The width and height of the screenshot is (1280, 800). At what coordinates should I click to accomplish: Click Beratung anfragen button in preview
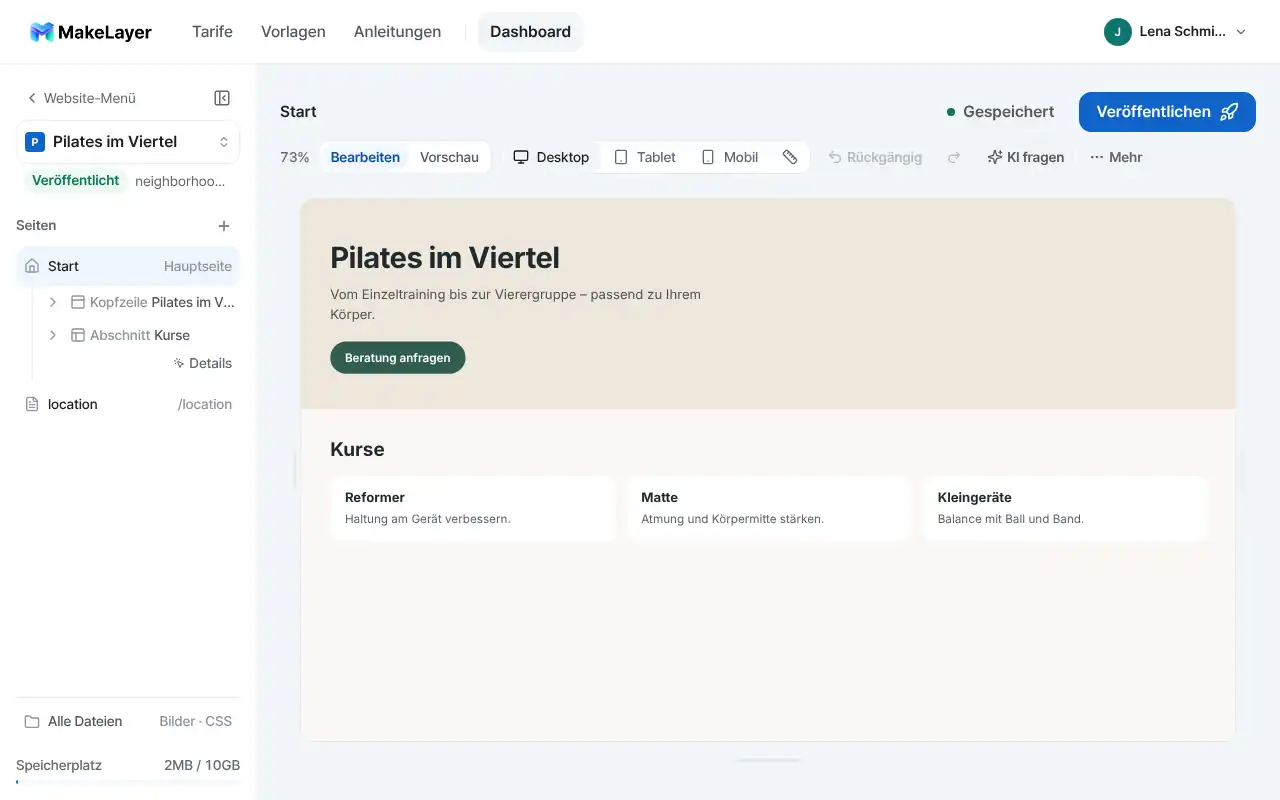tap(398, 358)
